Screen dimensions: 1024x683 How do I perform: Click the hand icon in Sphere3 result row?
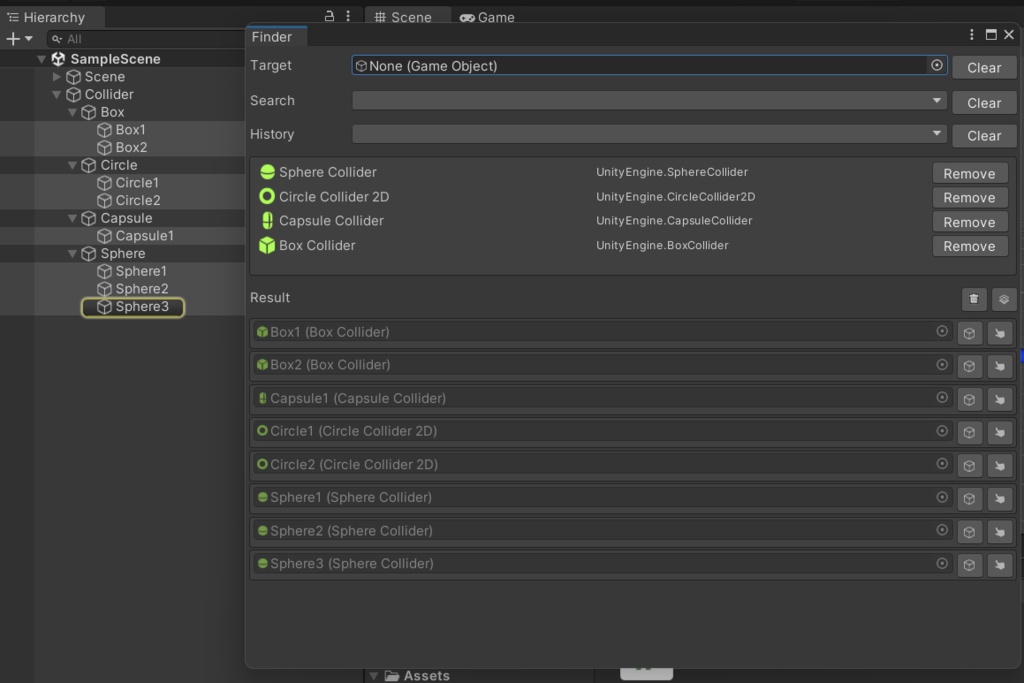tap(1000, 565)
